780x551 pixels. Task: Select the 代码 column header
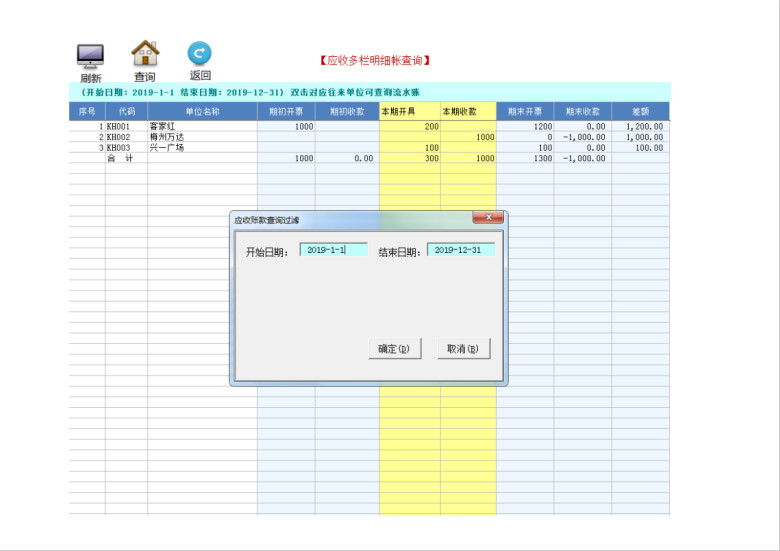click(x=126, y=111)
